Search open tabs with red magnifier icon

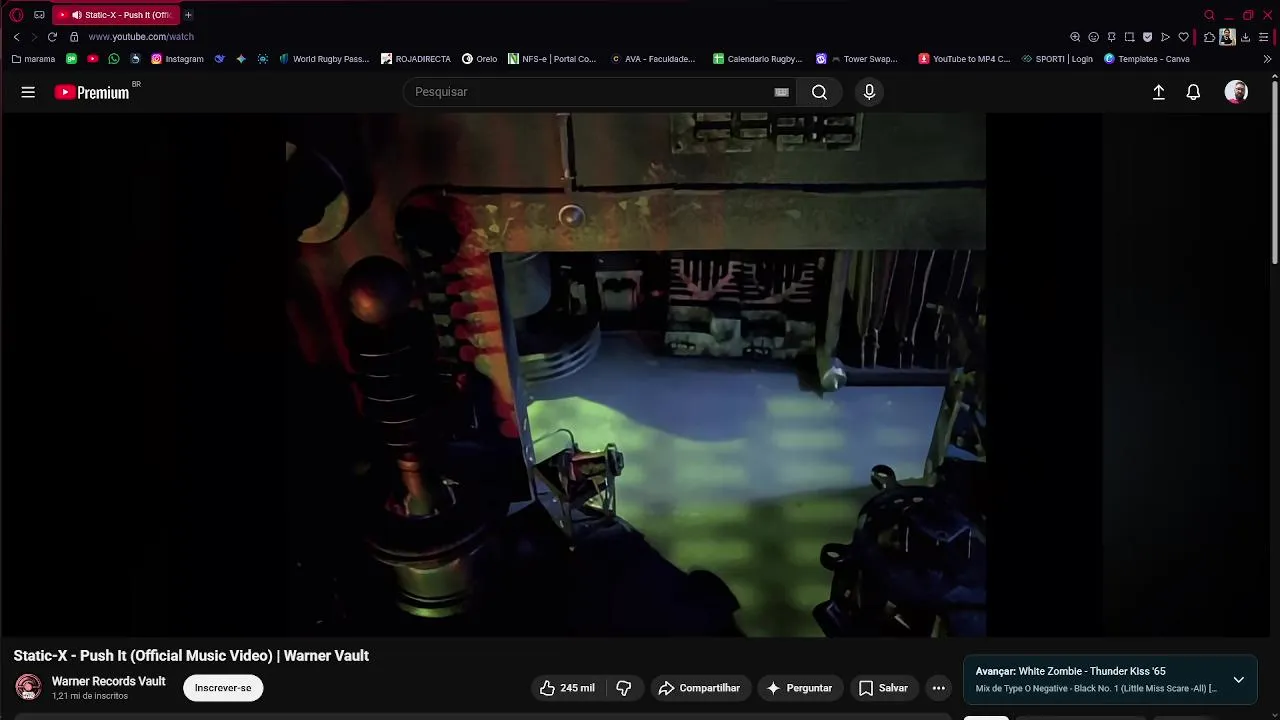1209,15
